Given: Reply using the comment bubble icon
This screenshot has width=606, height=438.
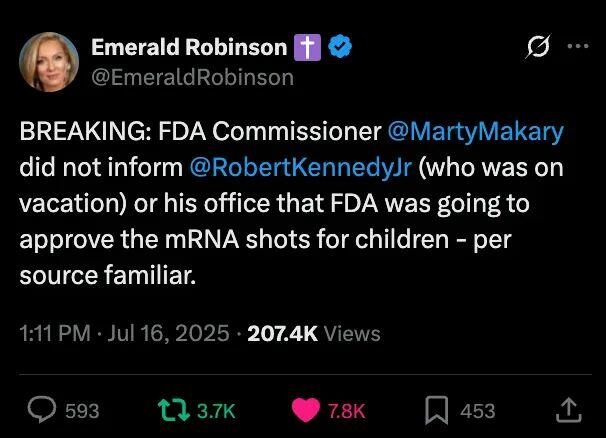Looking at the screenshot, I should point(42,410).
